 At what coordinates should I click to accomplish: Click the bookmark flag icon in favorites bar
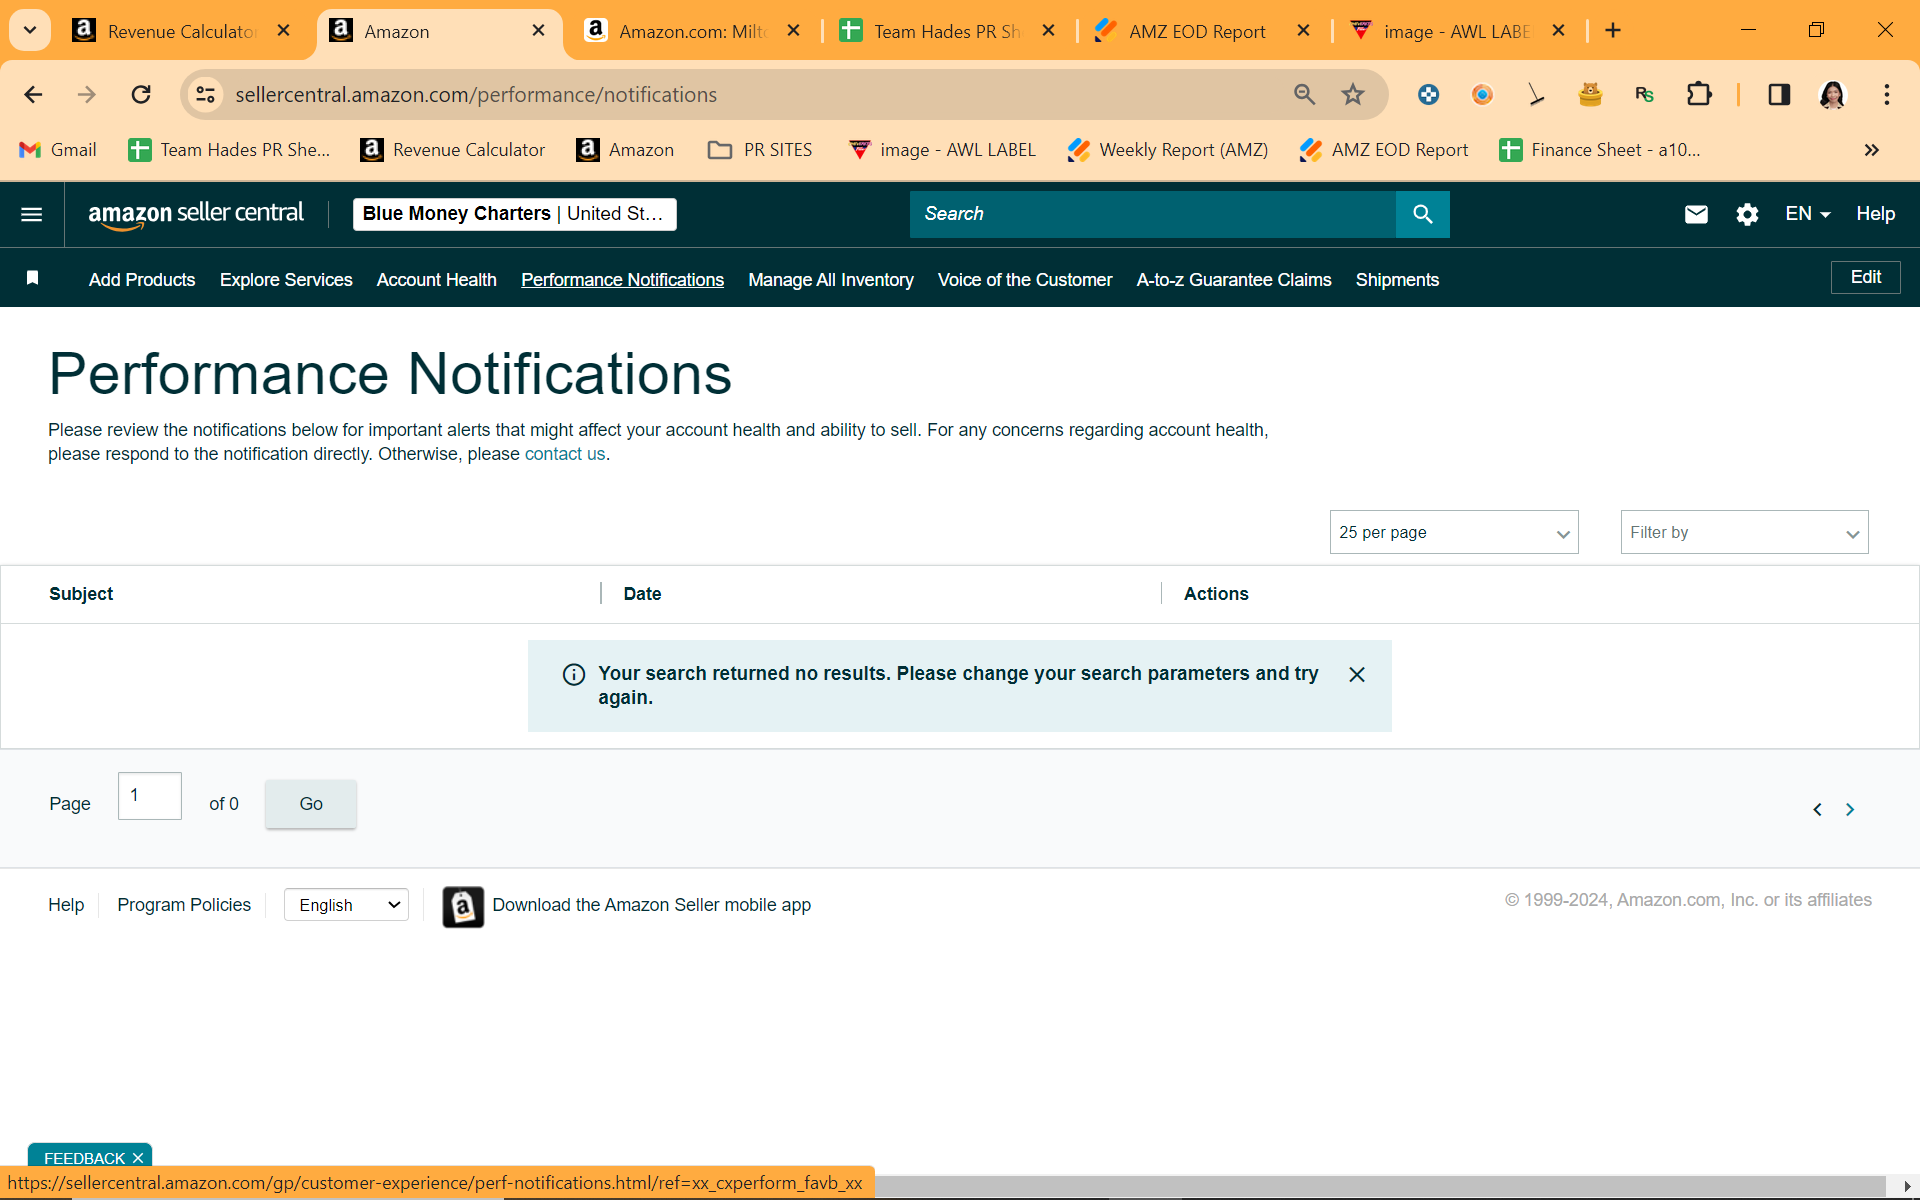tap(32, 278)
